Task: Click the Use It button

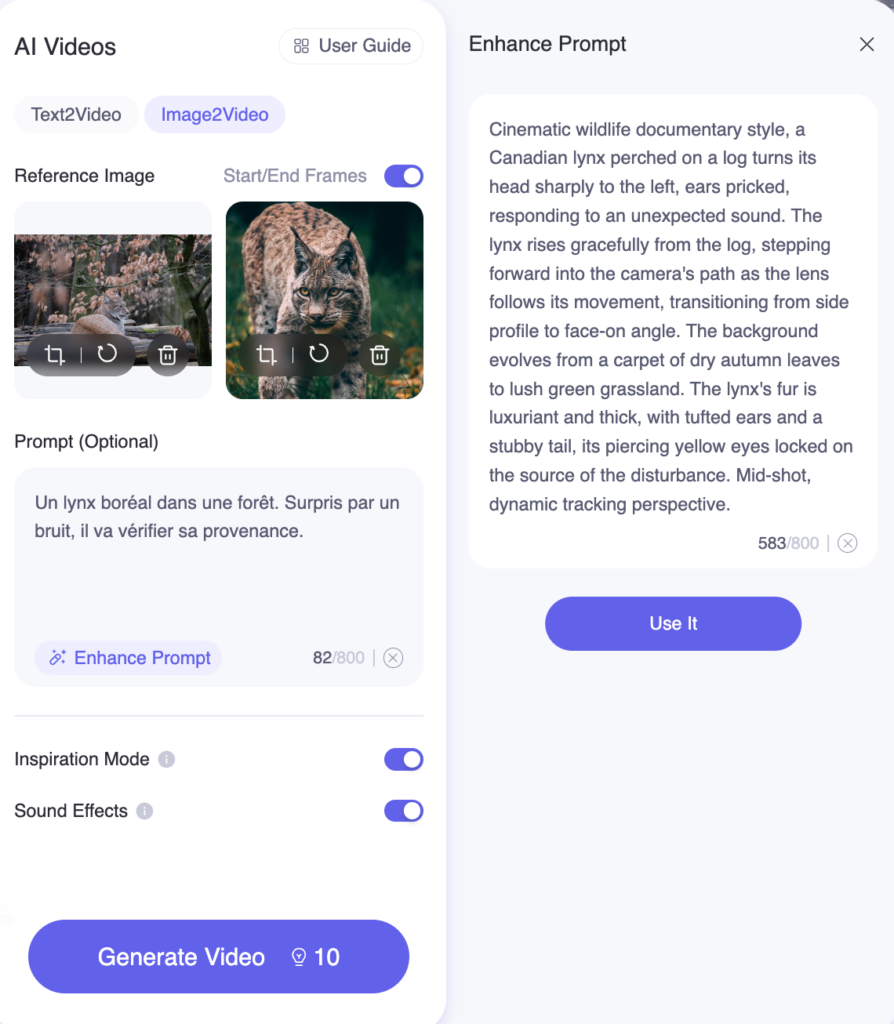Action: (673, 624)
